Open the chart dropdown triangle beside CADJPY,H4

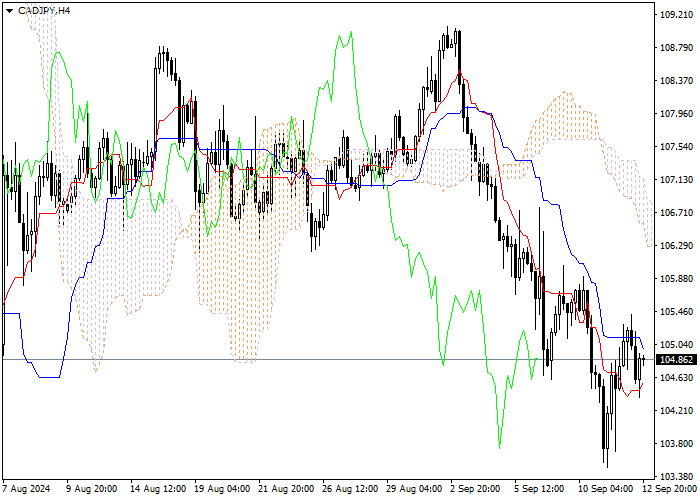(x=9, y=11)
